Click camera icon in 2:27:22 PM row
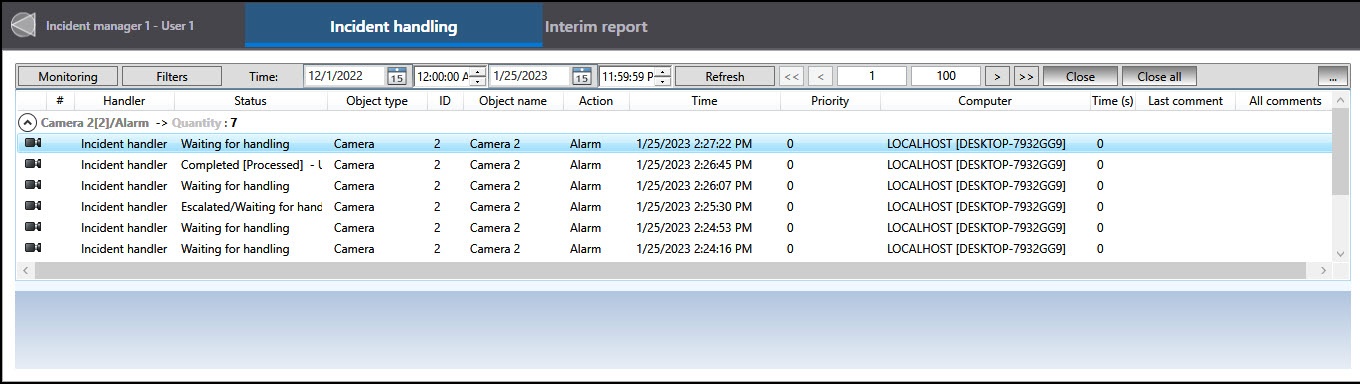 [33, 143]
